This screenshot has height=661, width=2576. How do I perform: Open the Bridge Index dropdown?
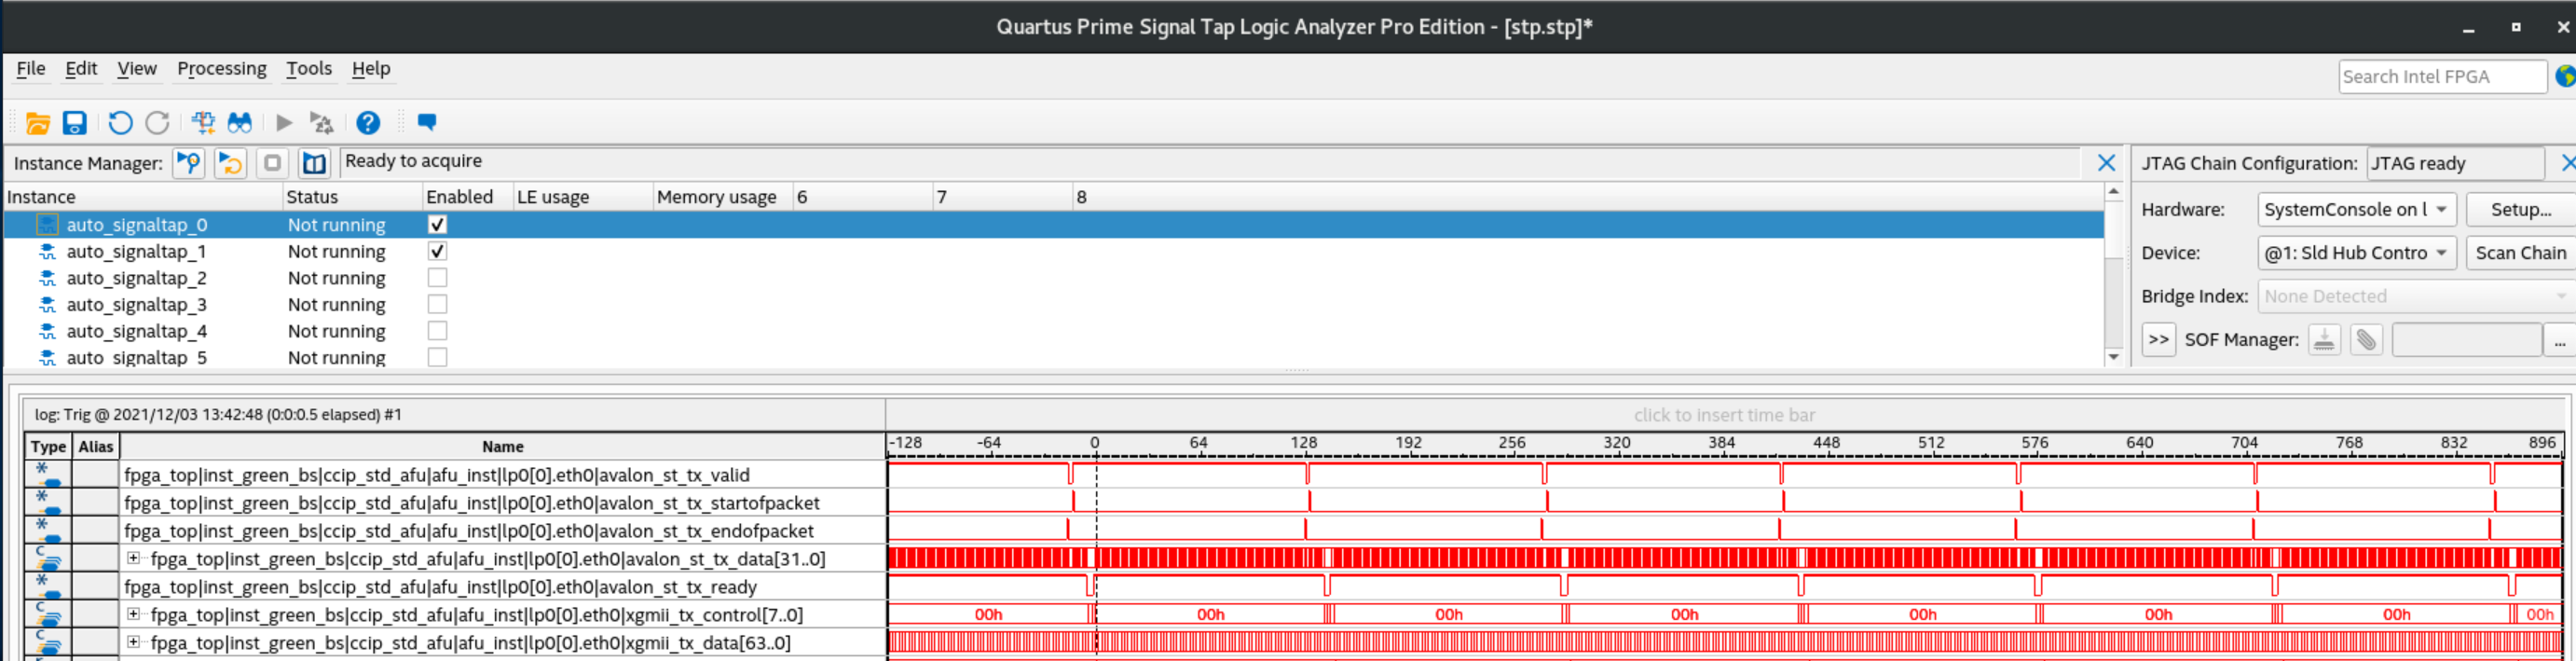point(2415,296)
